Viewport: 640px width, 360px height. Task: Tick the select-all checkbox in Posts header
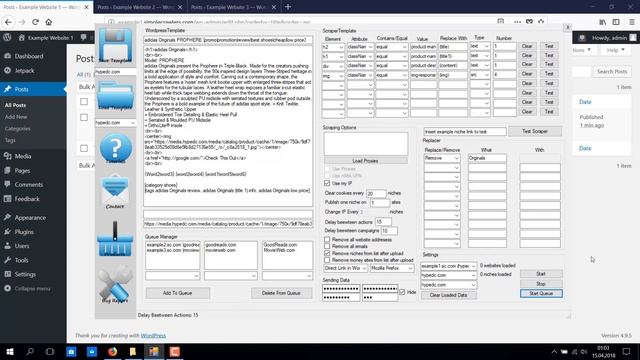[x=84, y=101]
